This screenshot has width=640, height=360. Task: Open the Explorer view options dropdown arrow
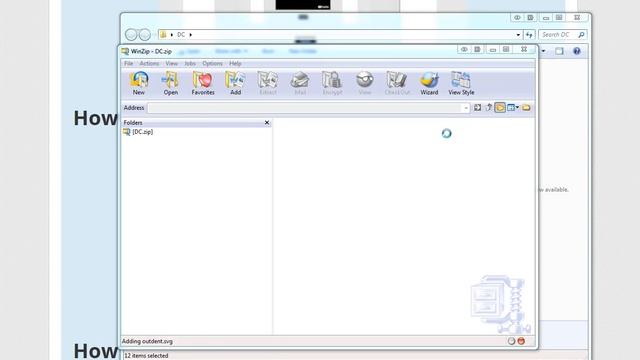[544, 51]
